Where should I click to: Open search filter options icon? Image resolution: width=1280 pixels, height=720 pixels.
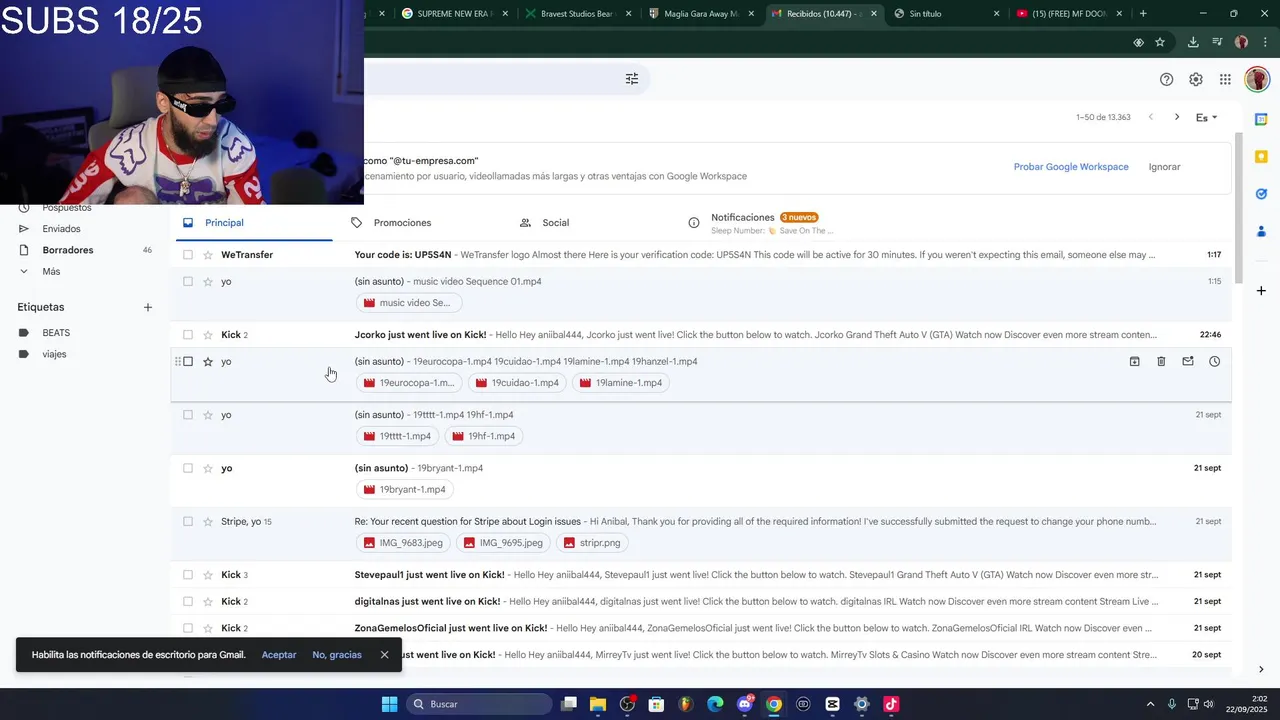pyautogui.click(x=632, y=79)
